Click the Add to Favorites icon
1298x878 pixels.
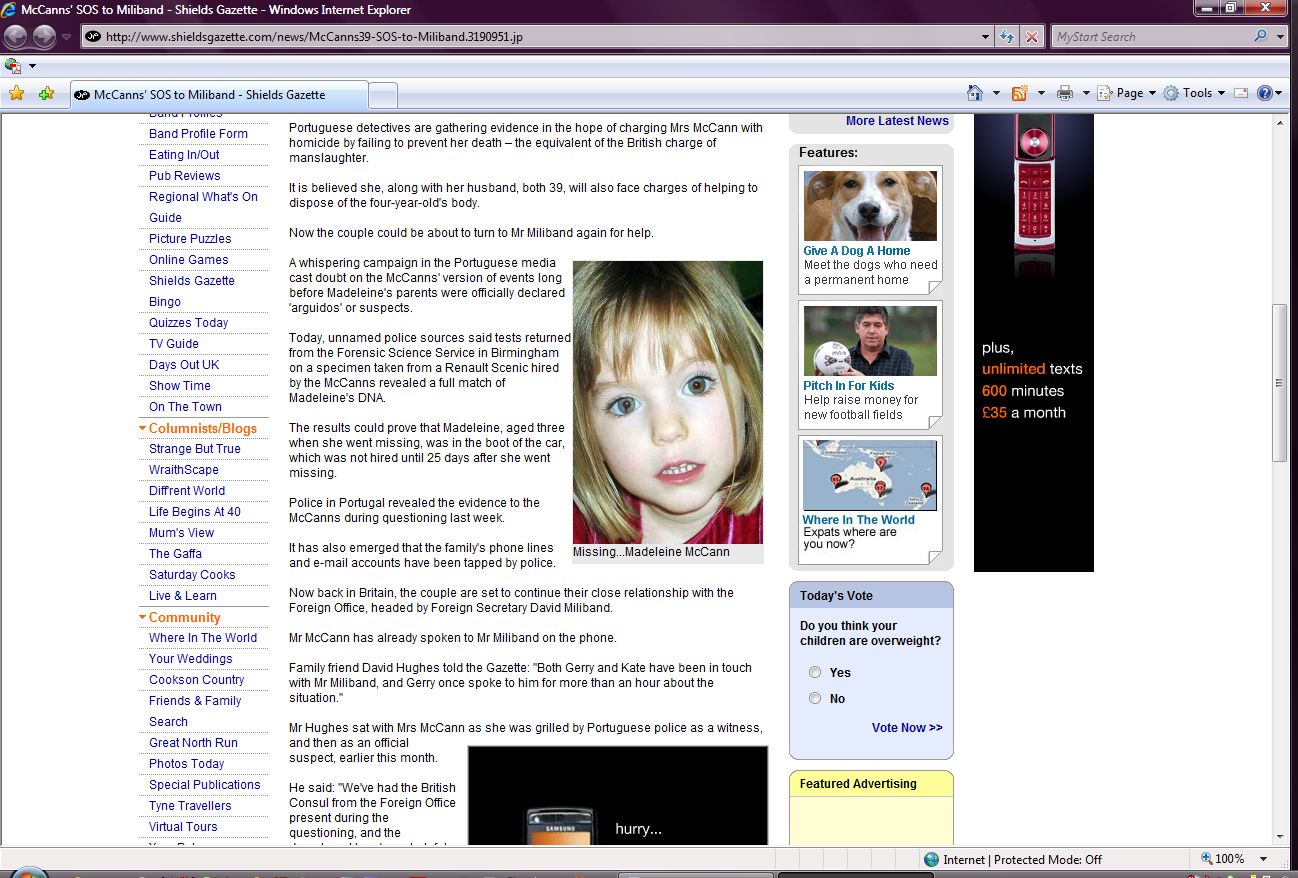[46, 94]
